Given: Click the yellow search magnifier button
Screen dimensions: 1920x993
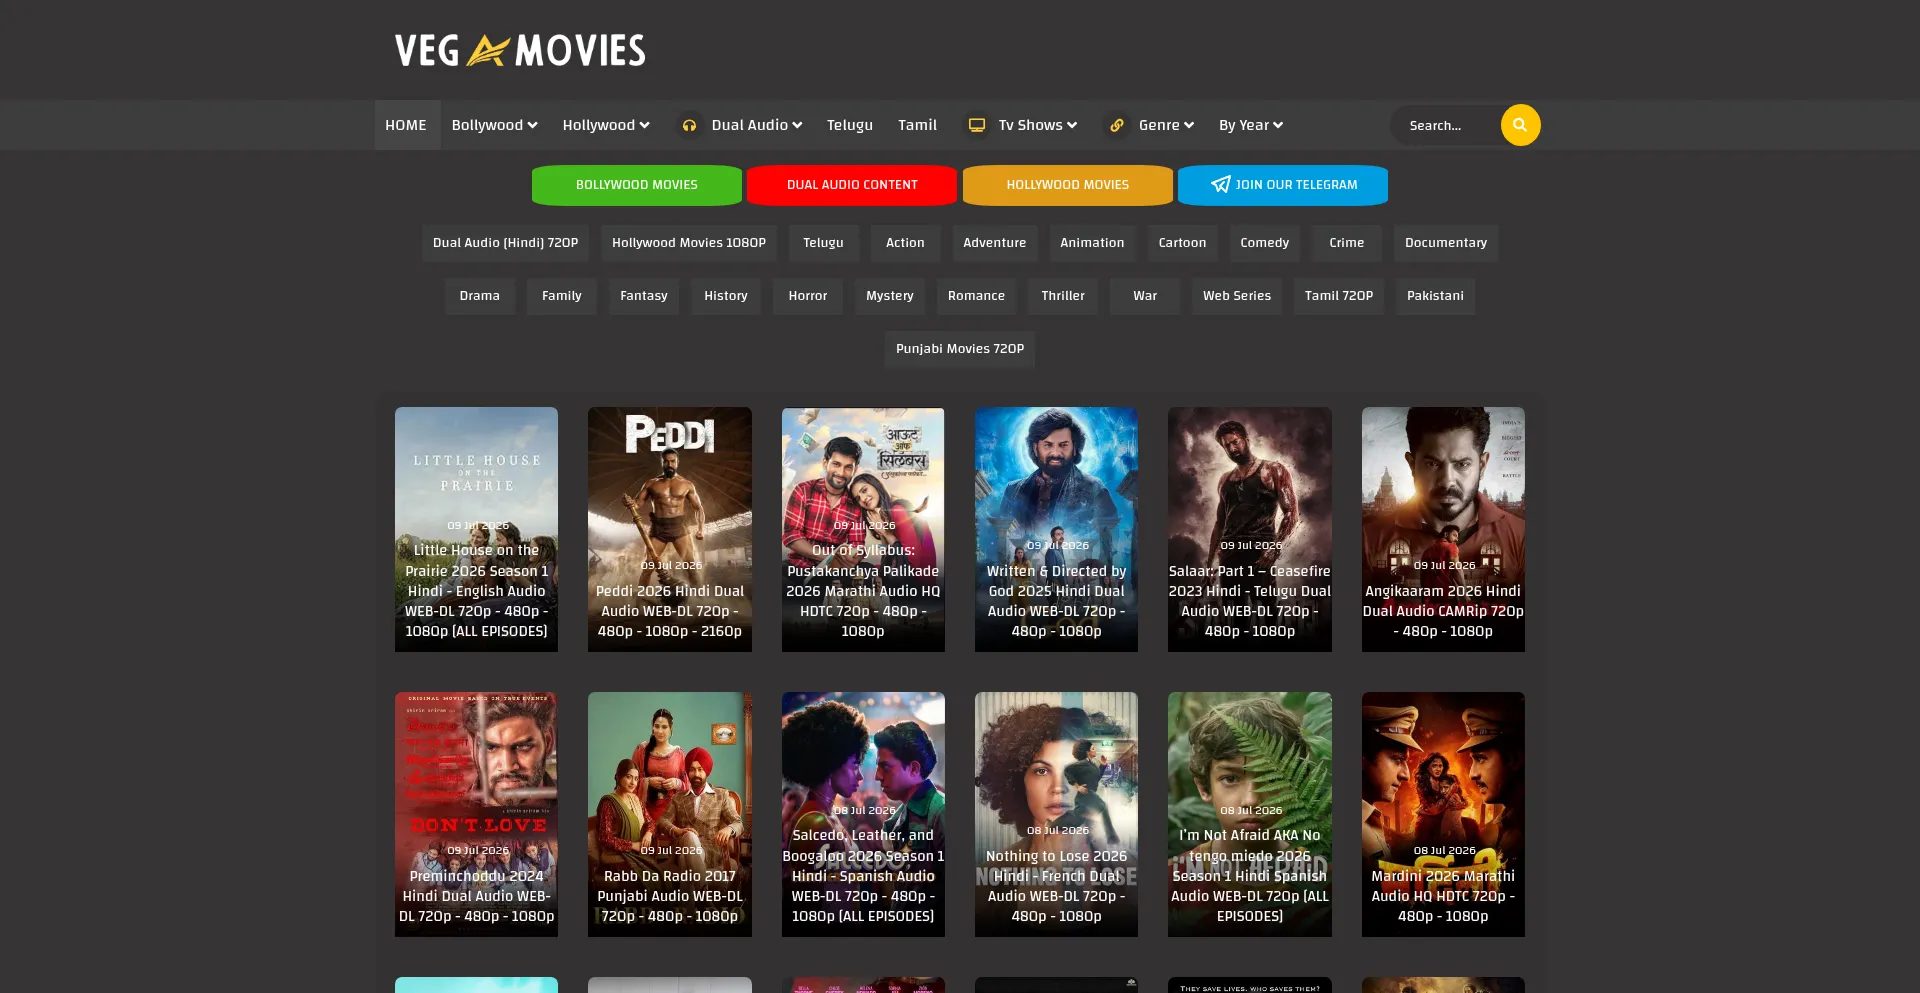Looking at the screenshot, I should 1520,125.
